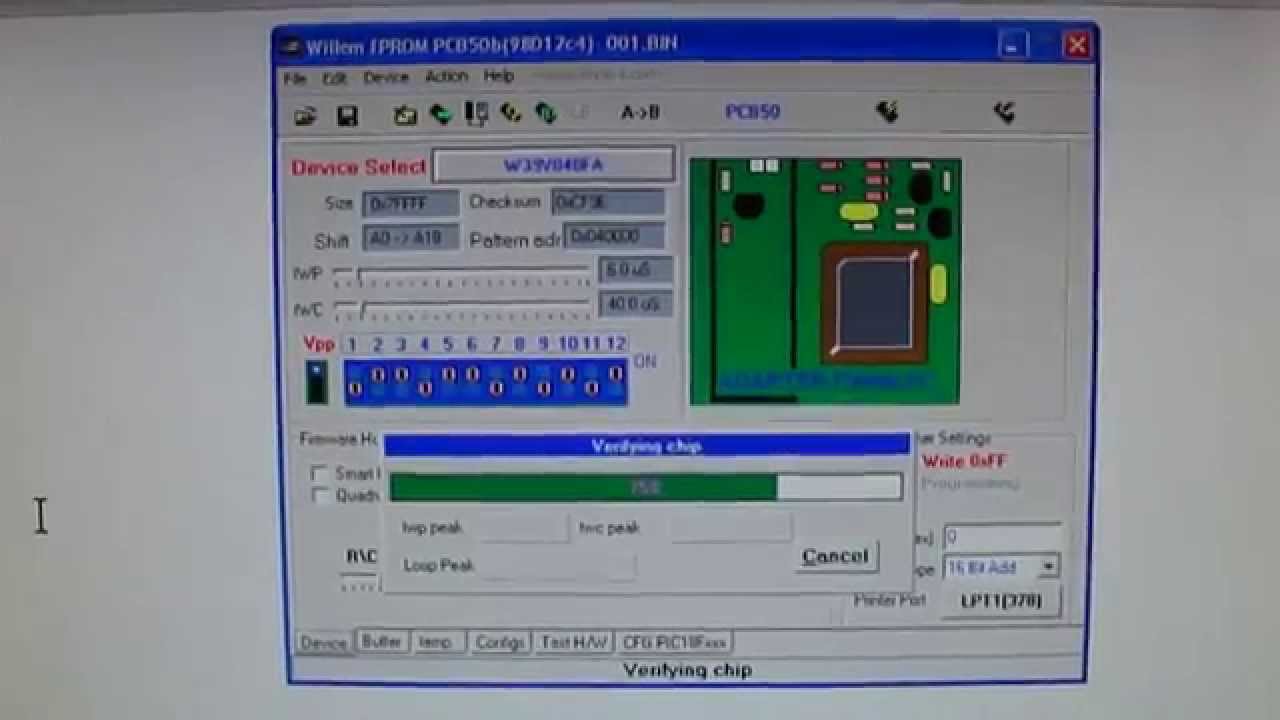This screenshot has width=1280, height=720.
Task: Click the green chip icon before the device-chip icon
Action: pyautogui.click(x=440, y=115)
